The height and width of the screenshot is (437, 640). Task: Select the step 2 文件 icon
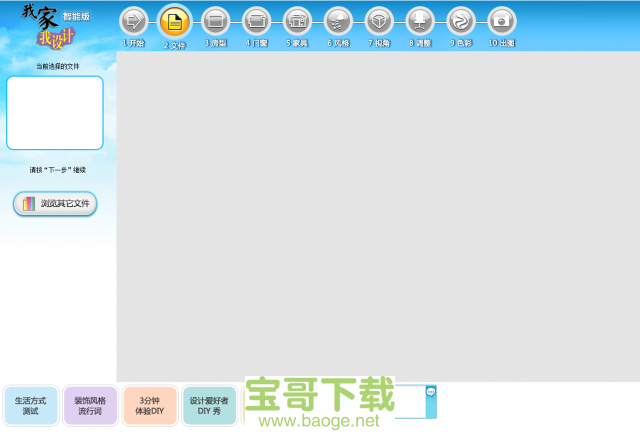pos(175,21)
